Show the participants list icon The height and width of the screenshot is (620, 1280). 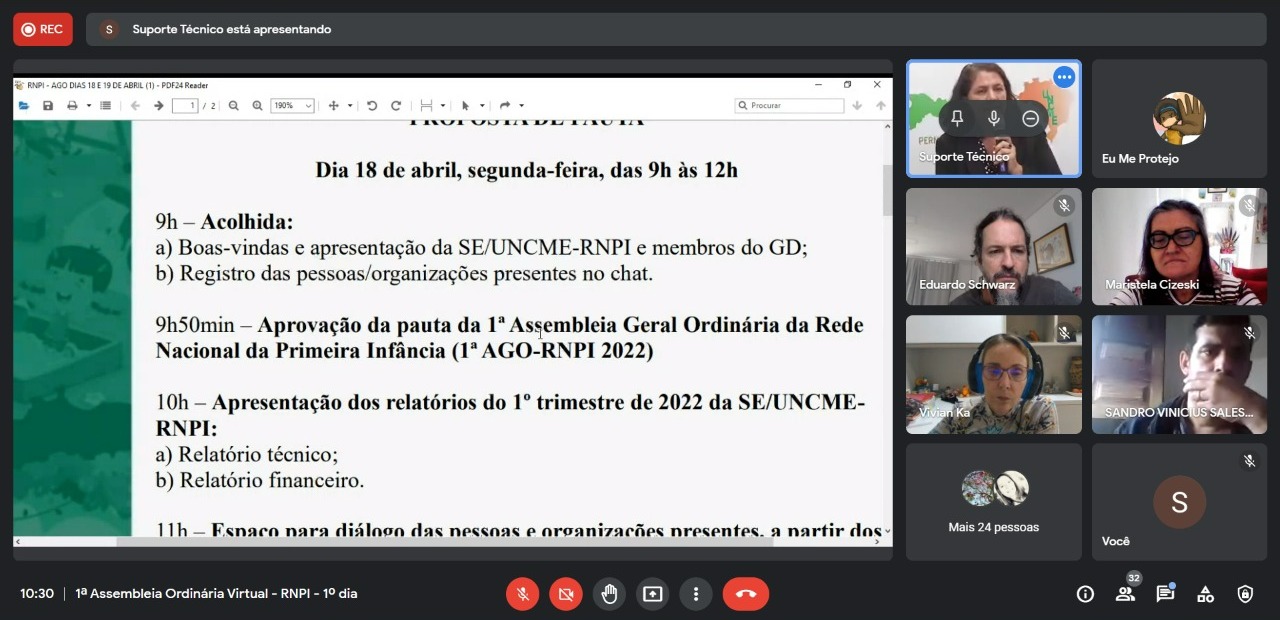click(1125, 594)
